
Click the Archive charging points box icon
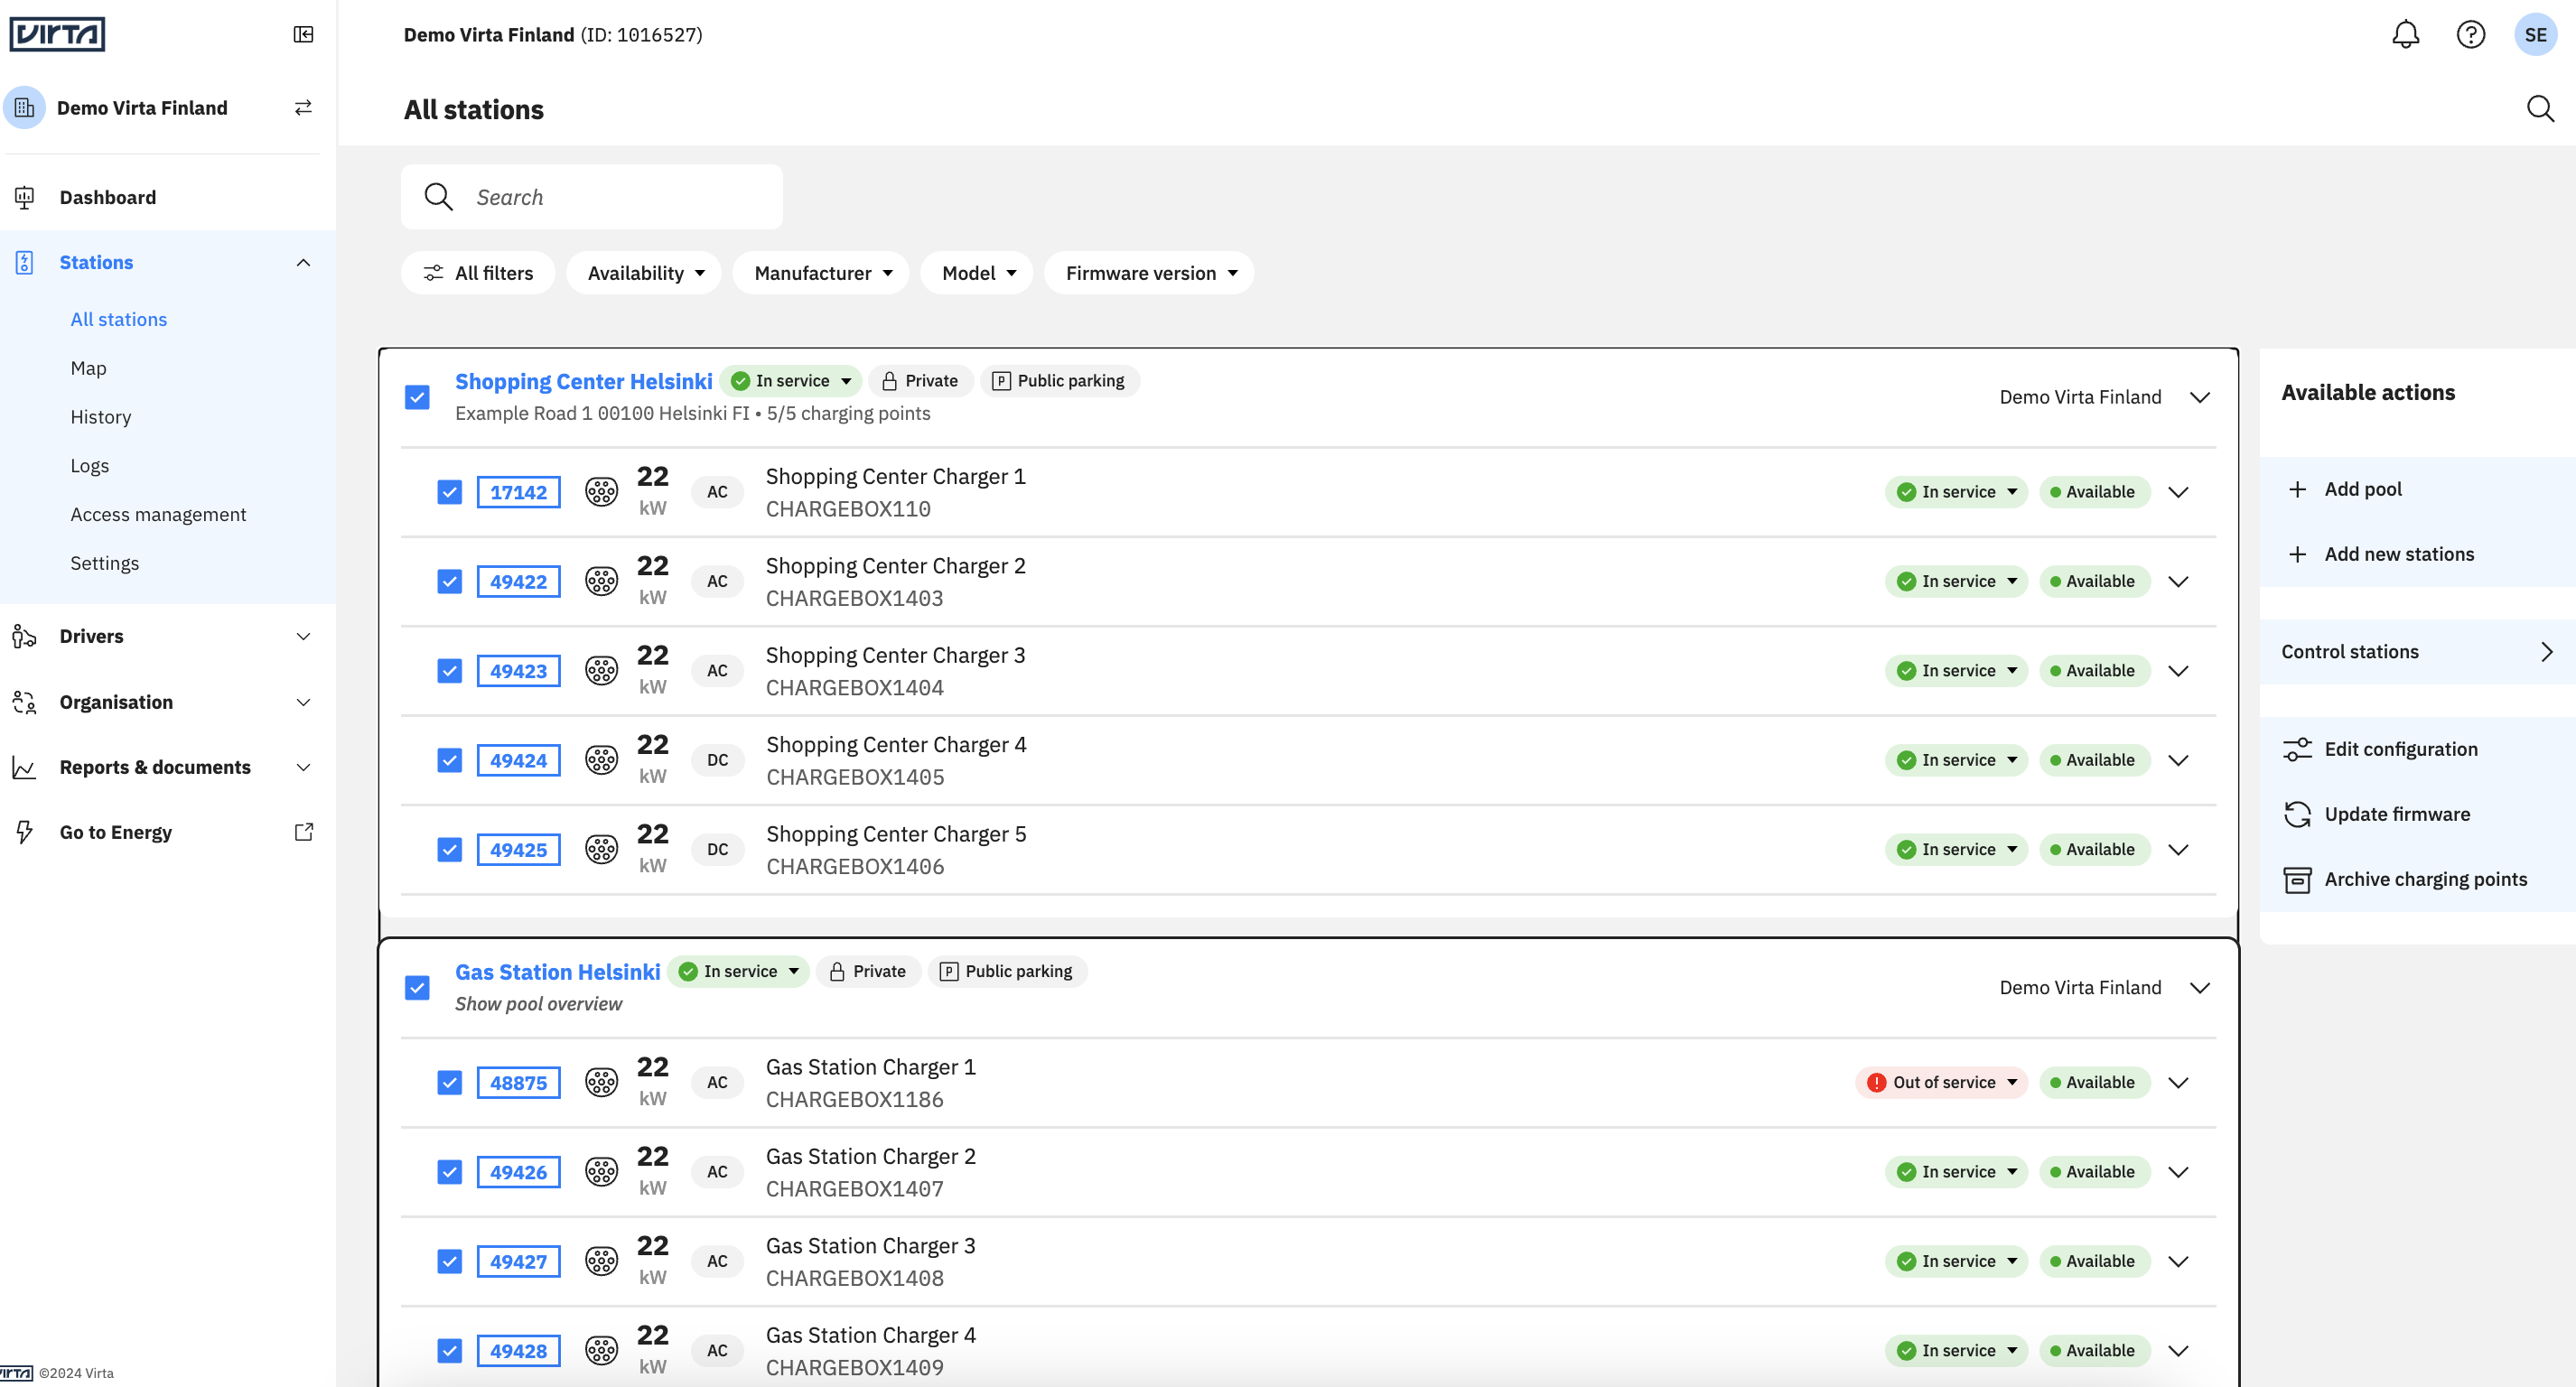(2297, 879)
